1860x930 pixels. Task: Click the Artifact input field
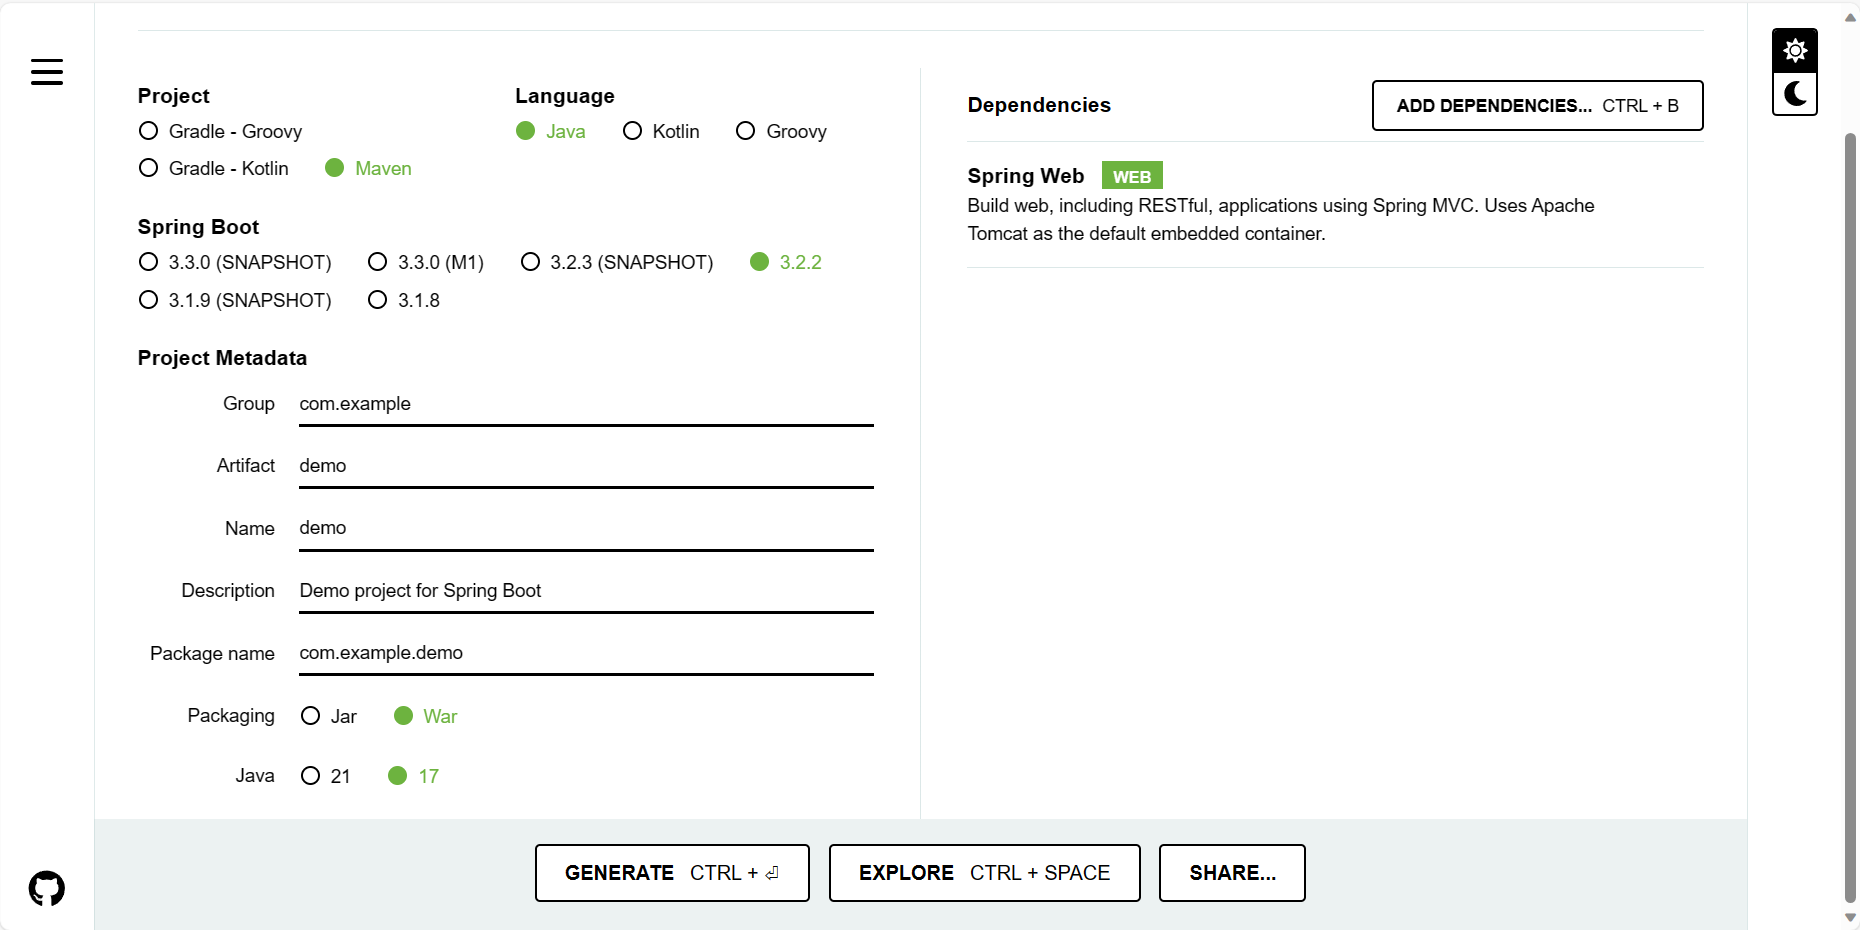586,466
